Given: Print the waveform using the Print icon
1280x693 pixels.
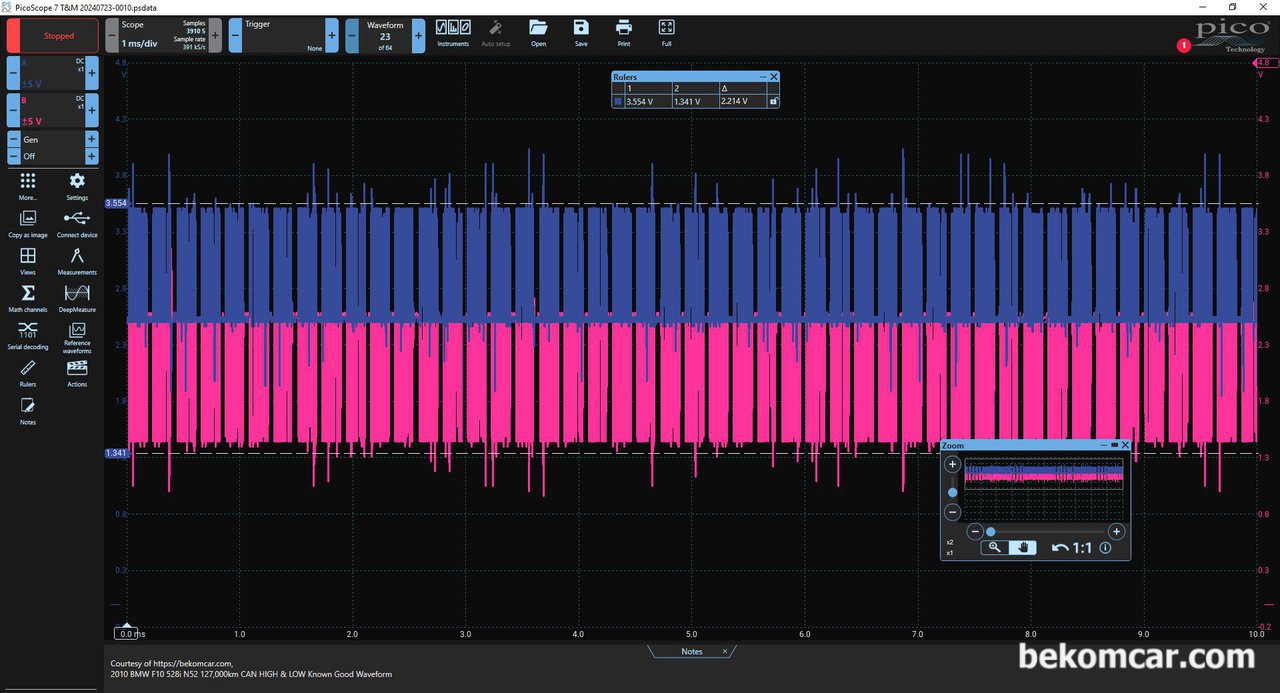Looking at the screenshot, I should pyautogui.click(x=624, y=33).
